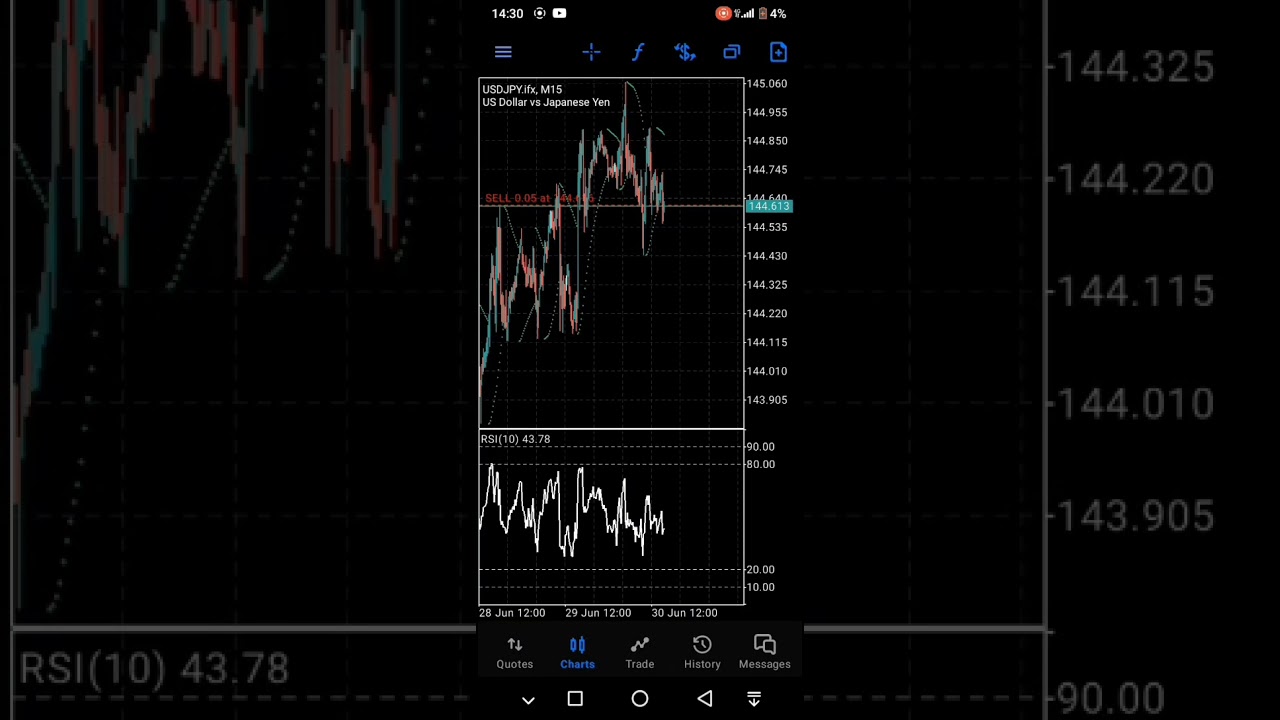Tap the US Dollar vs Japanese Yen subtitle
The image size is (1280, 720).
[546, 102]
